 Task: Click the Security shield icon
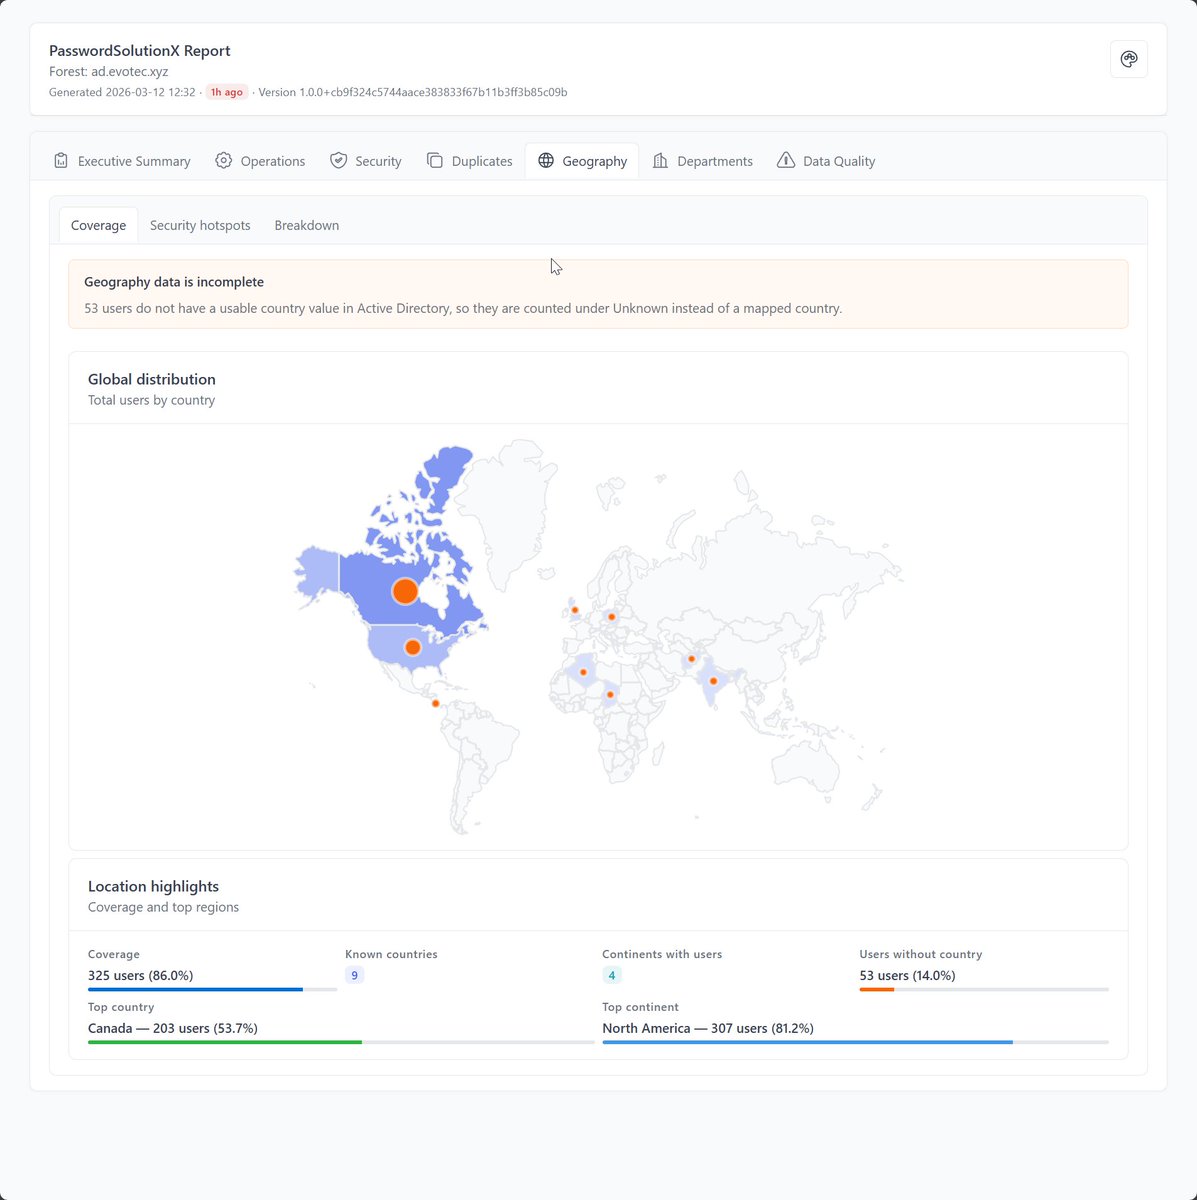339,161
